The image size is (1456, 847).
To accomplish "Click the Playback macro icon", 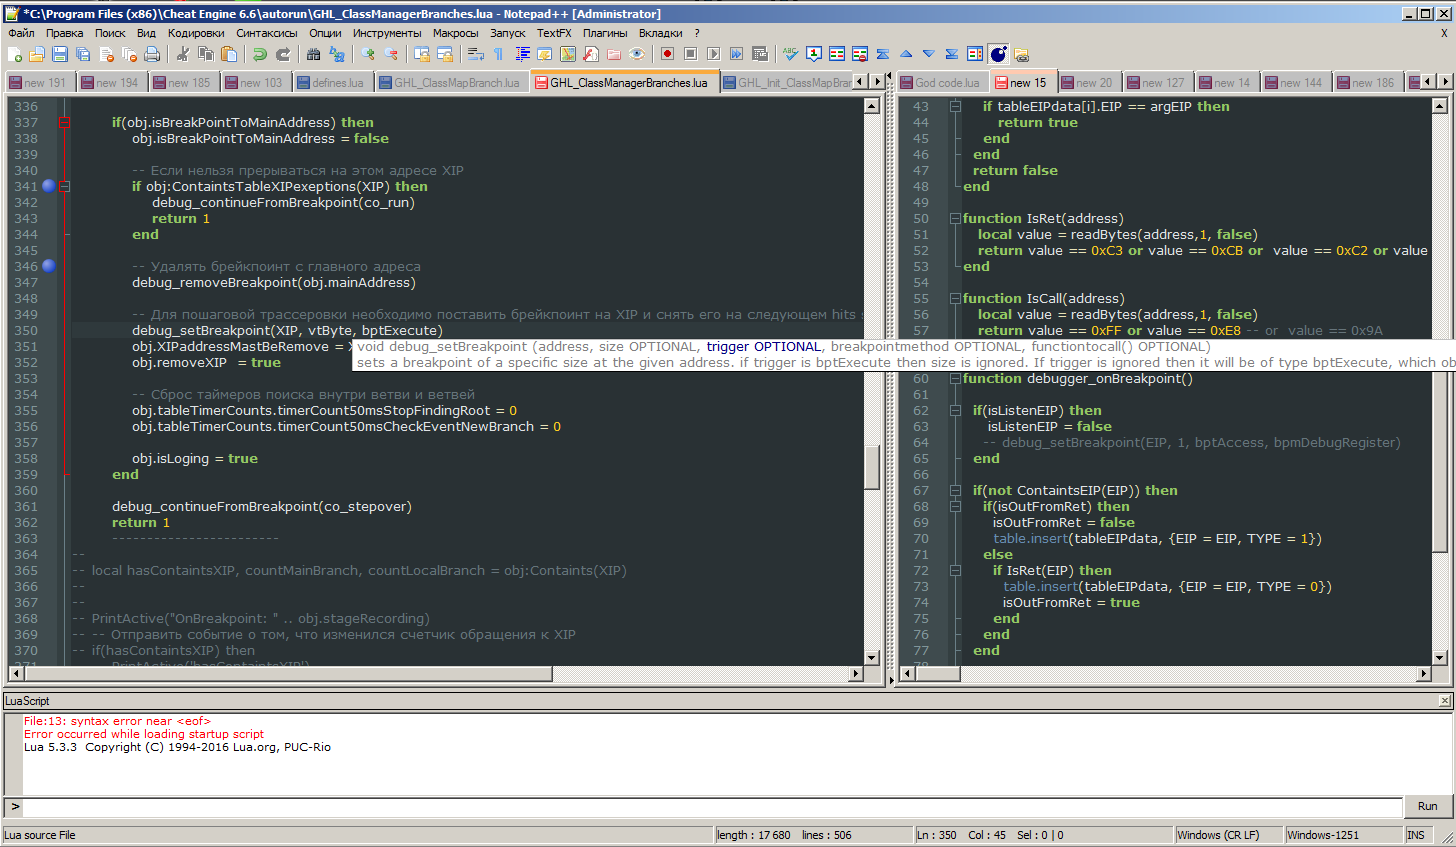I will pos(713,54).
